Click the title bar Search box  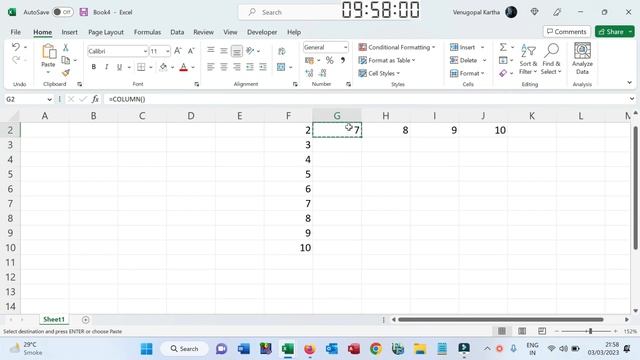[x=290, y=12]
